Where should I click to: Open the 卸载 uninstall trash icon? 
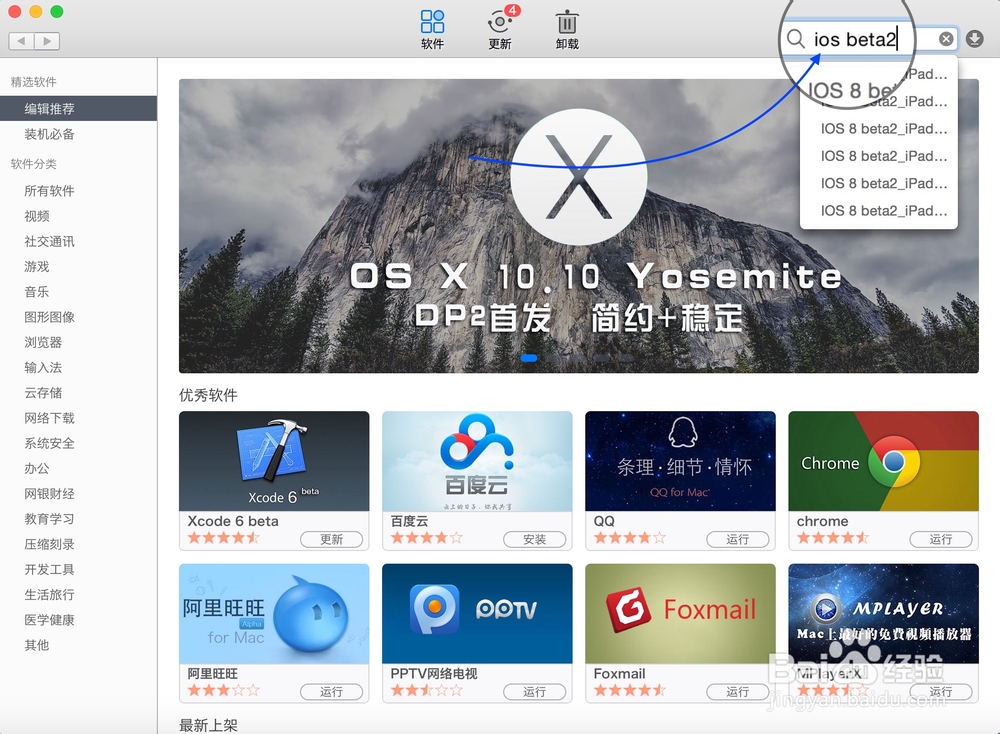click(567, 22)
